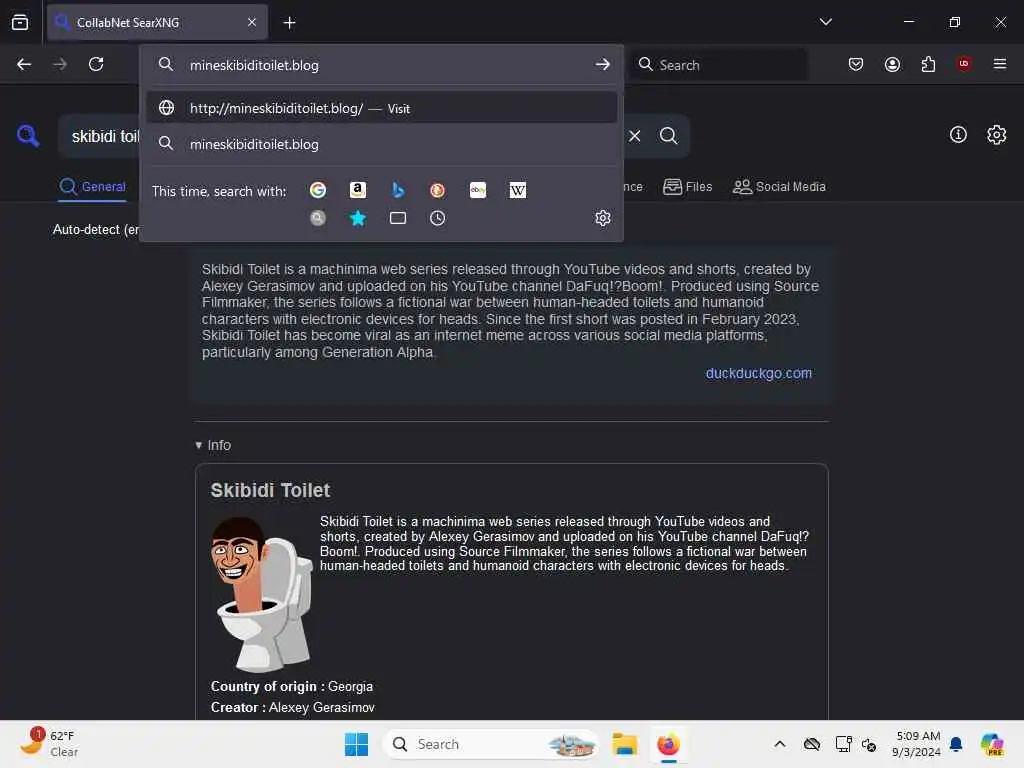1024x768 pixels.
Task: Open the weather widget showing 62°F
Action: point(49,743)
